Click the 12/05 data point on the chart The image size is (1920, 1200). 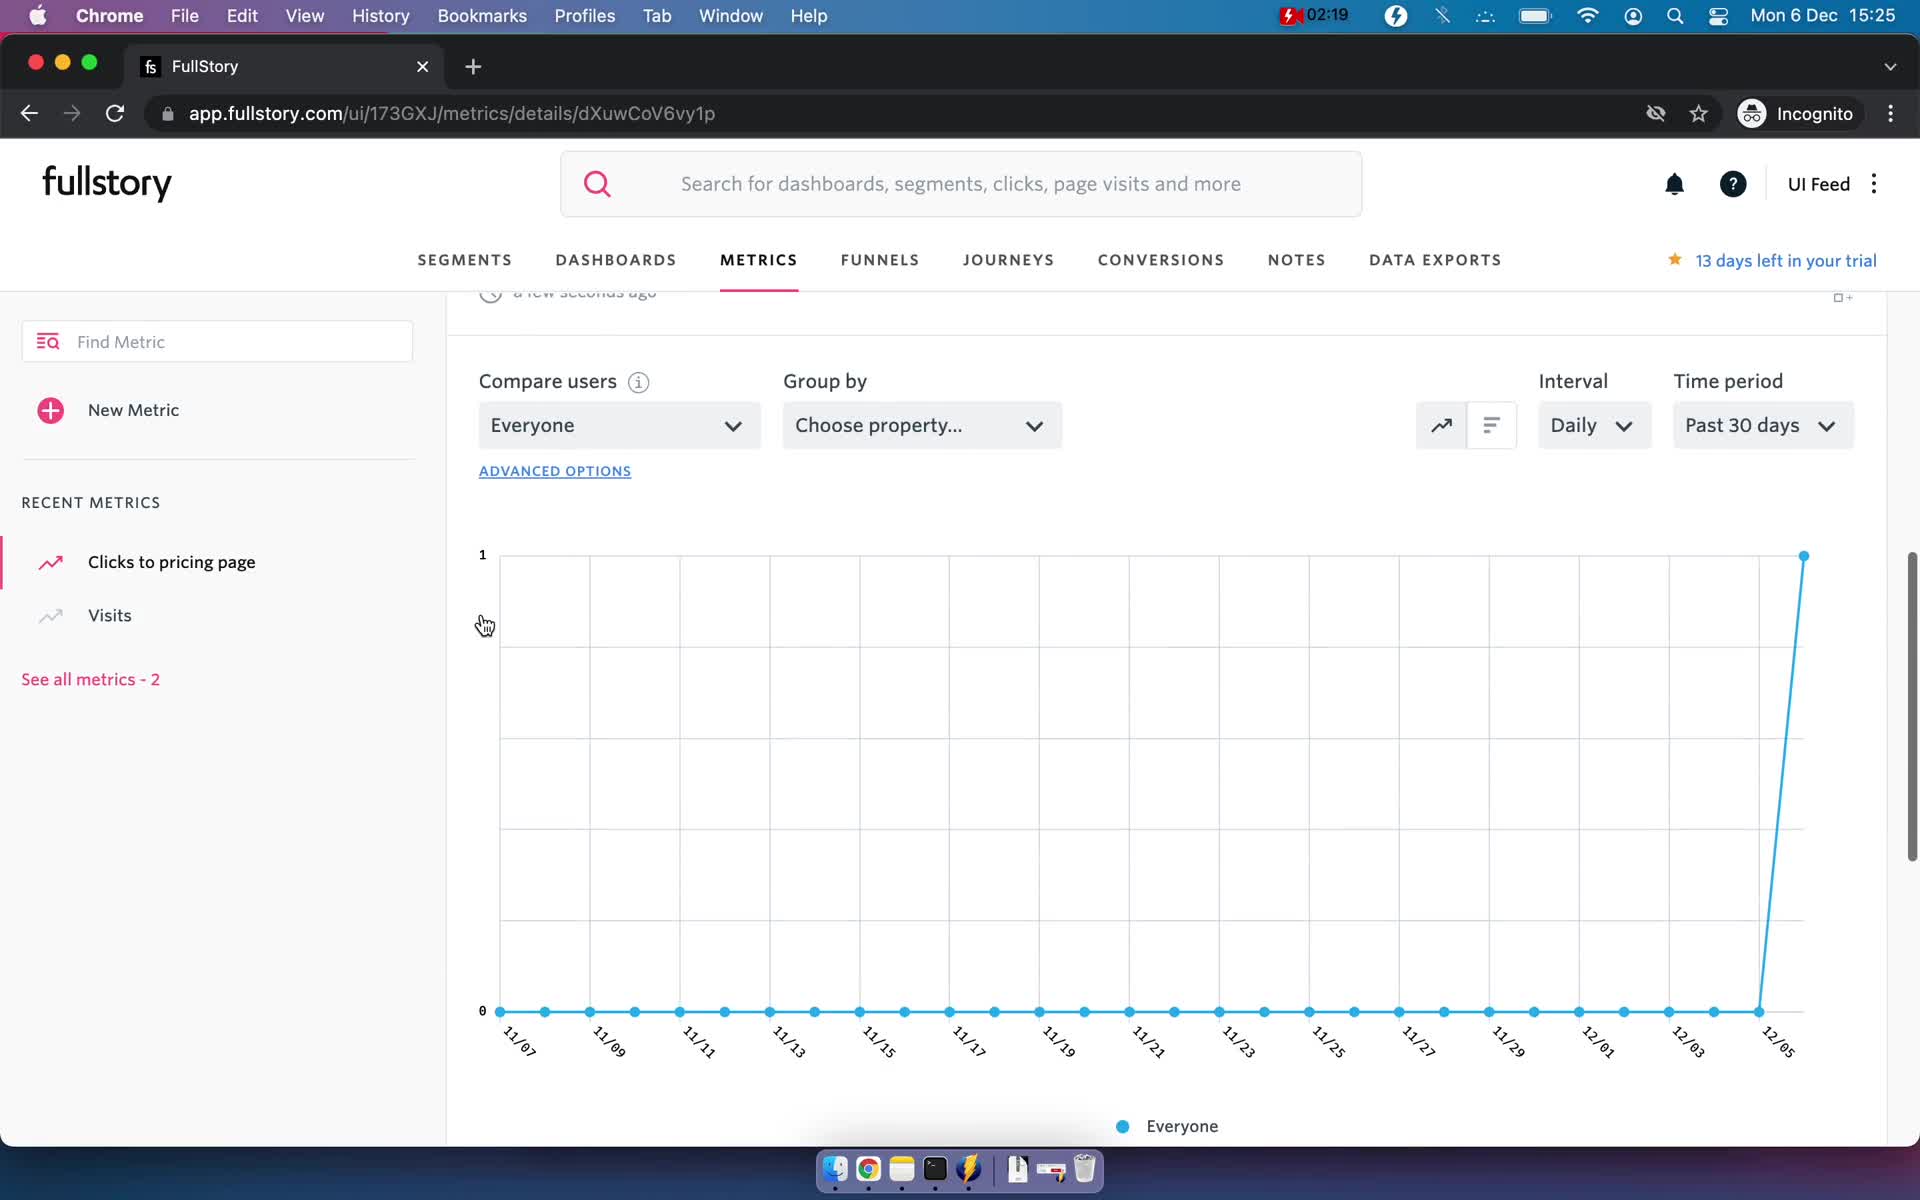(x=1804, y=556)
